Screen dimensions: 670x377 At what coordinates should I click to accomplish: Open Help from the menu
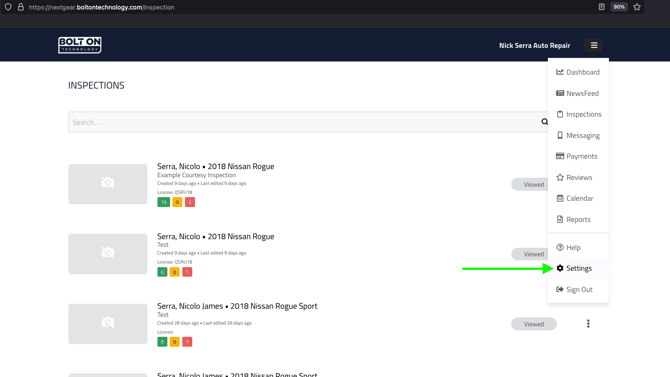[578, 247]
